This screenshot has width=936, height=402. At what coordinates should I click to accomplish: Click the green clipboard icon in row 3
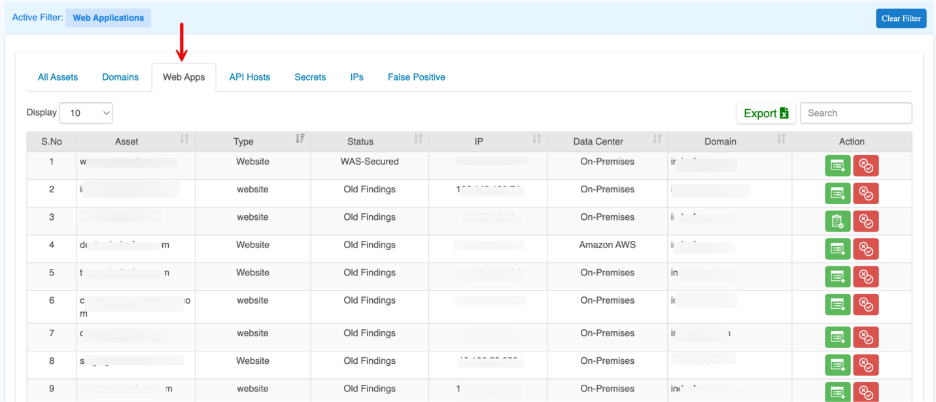click(x=838, y=222)
